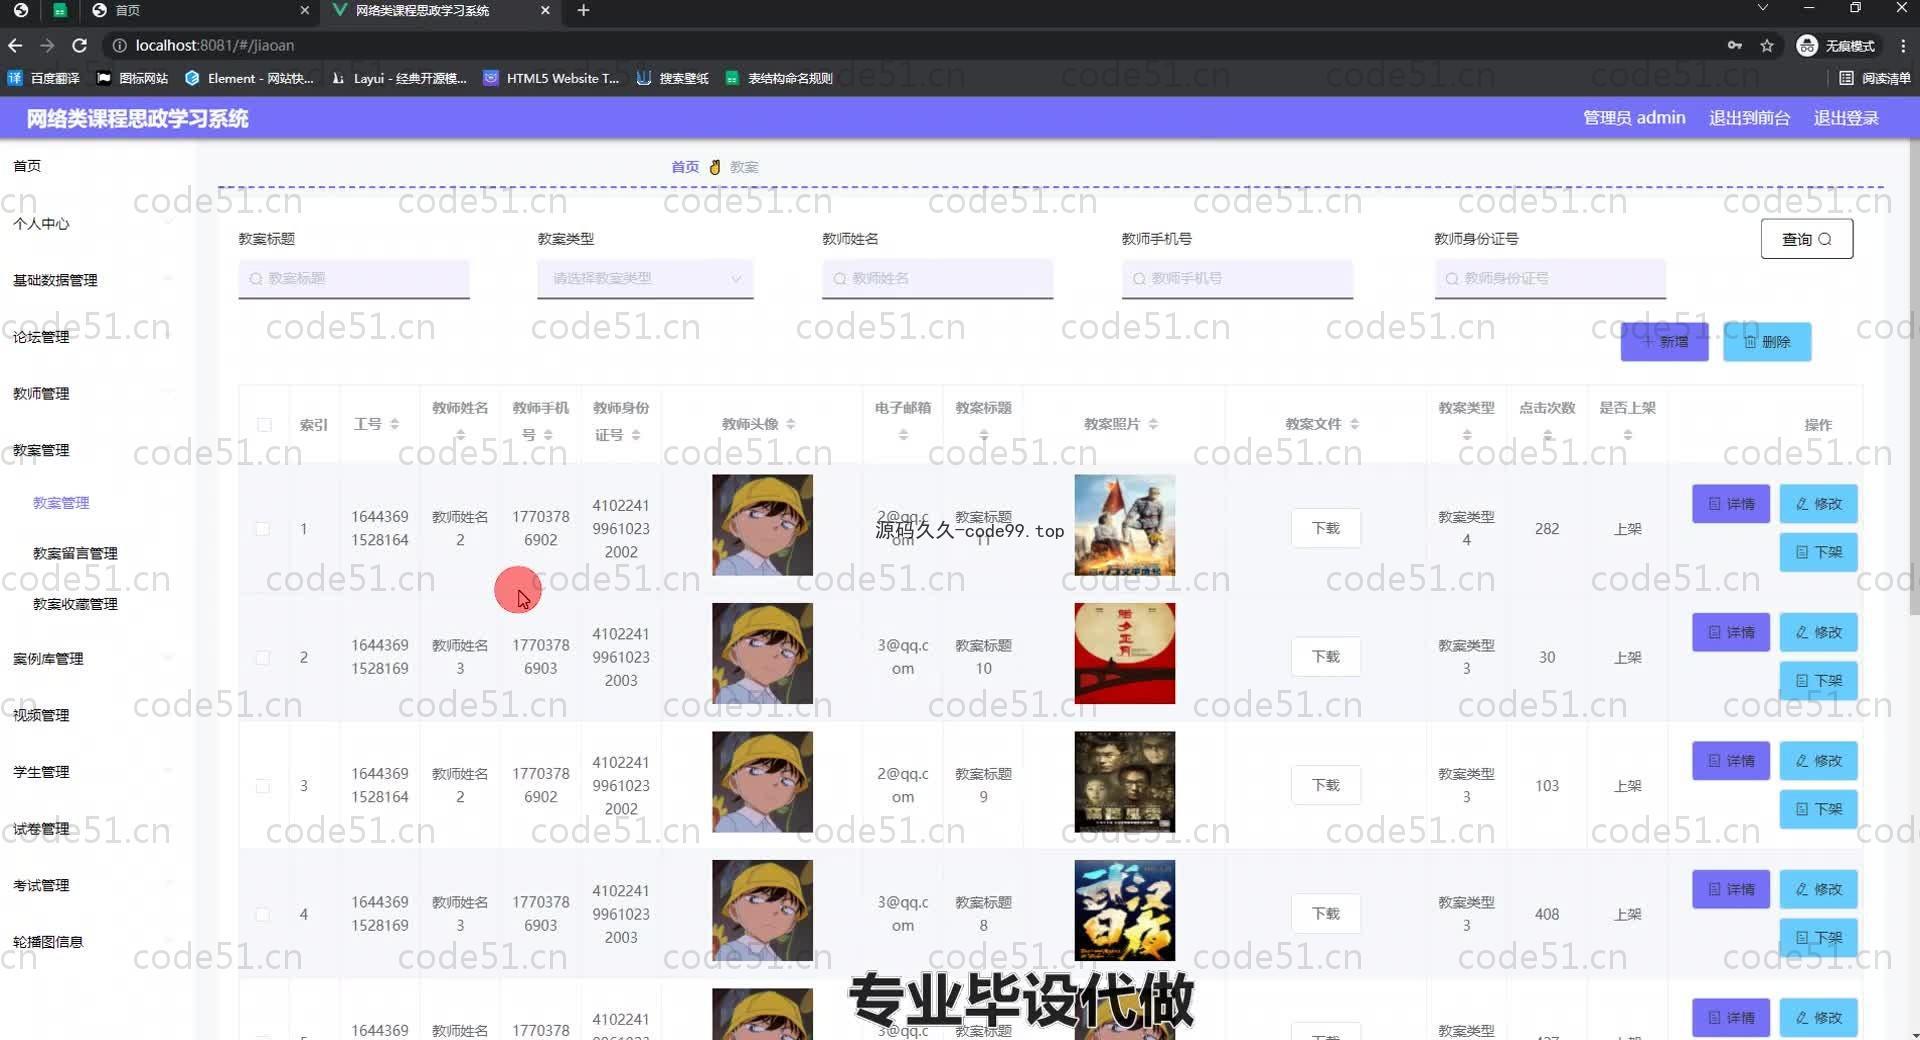This screenshot has width=1920, height=1040.
Task: Download the 教案文件 for row 4
Action: coord(1326,914)
